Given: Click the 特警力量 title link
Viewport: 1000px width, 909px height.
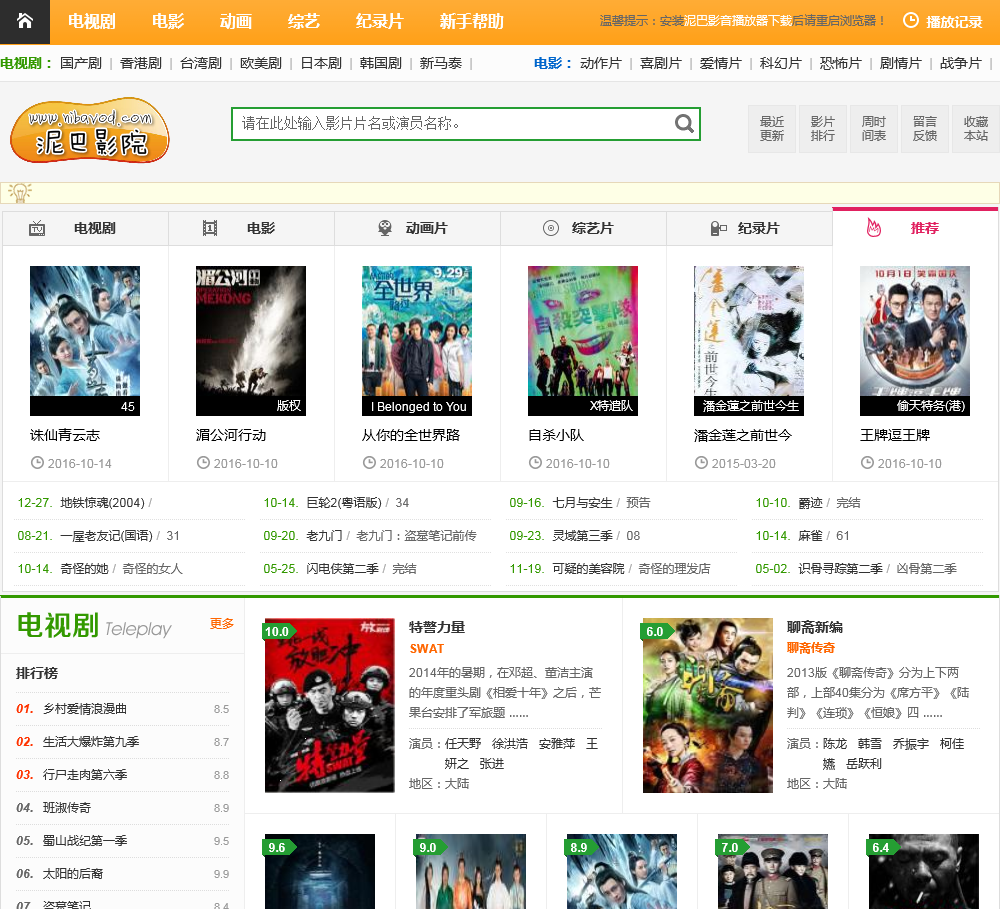Looking at the screenshot, I should (437, 627).
